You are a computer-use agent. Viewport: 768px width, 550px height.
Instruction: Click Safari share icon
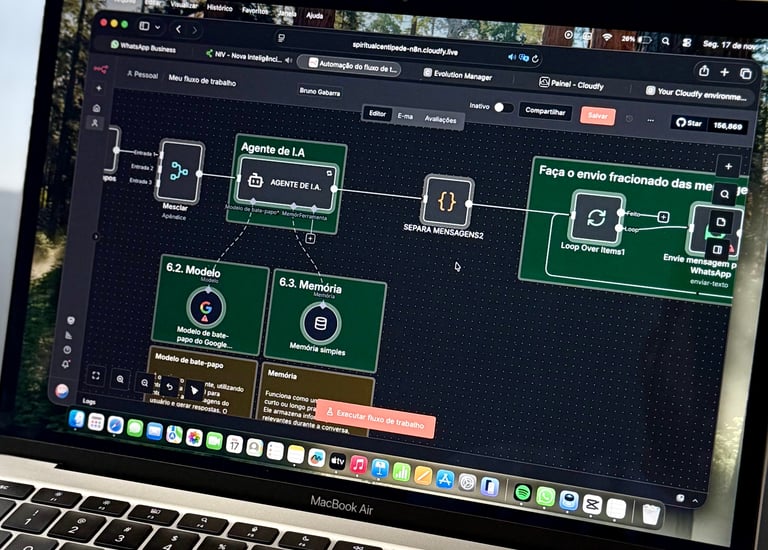704,71
